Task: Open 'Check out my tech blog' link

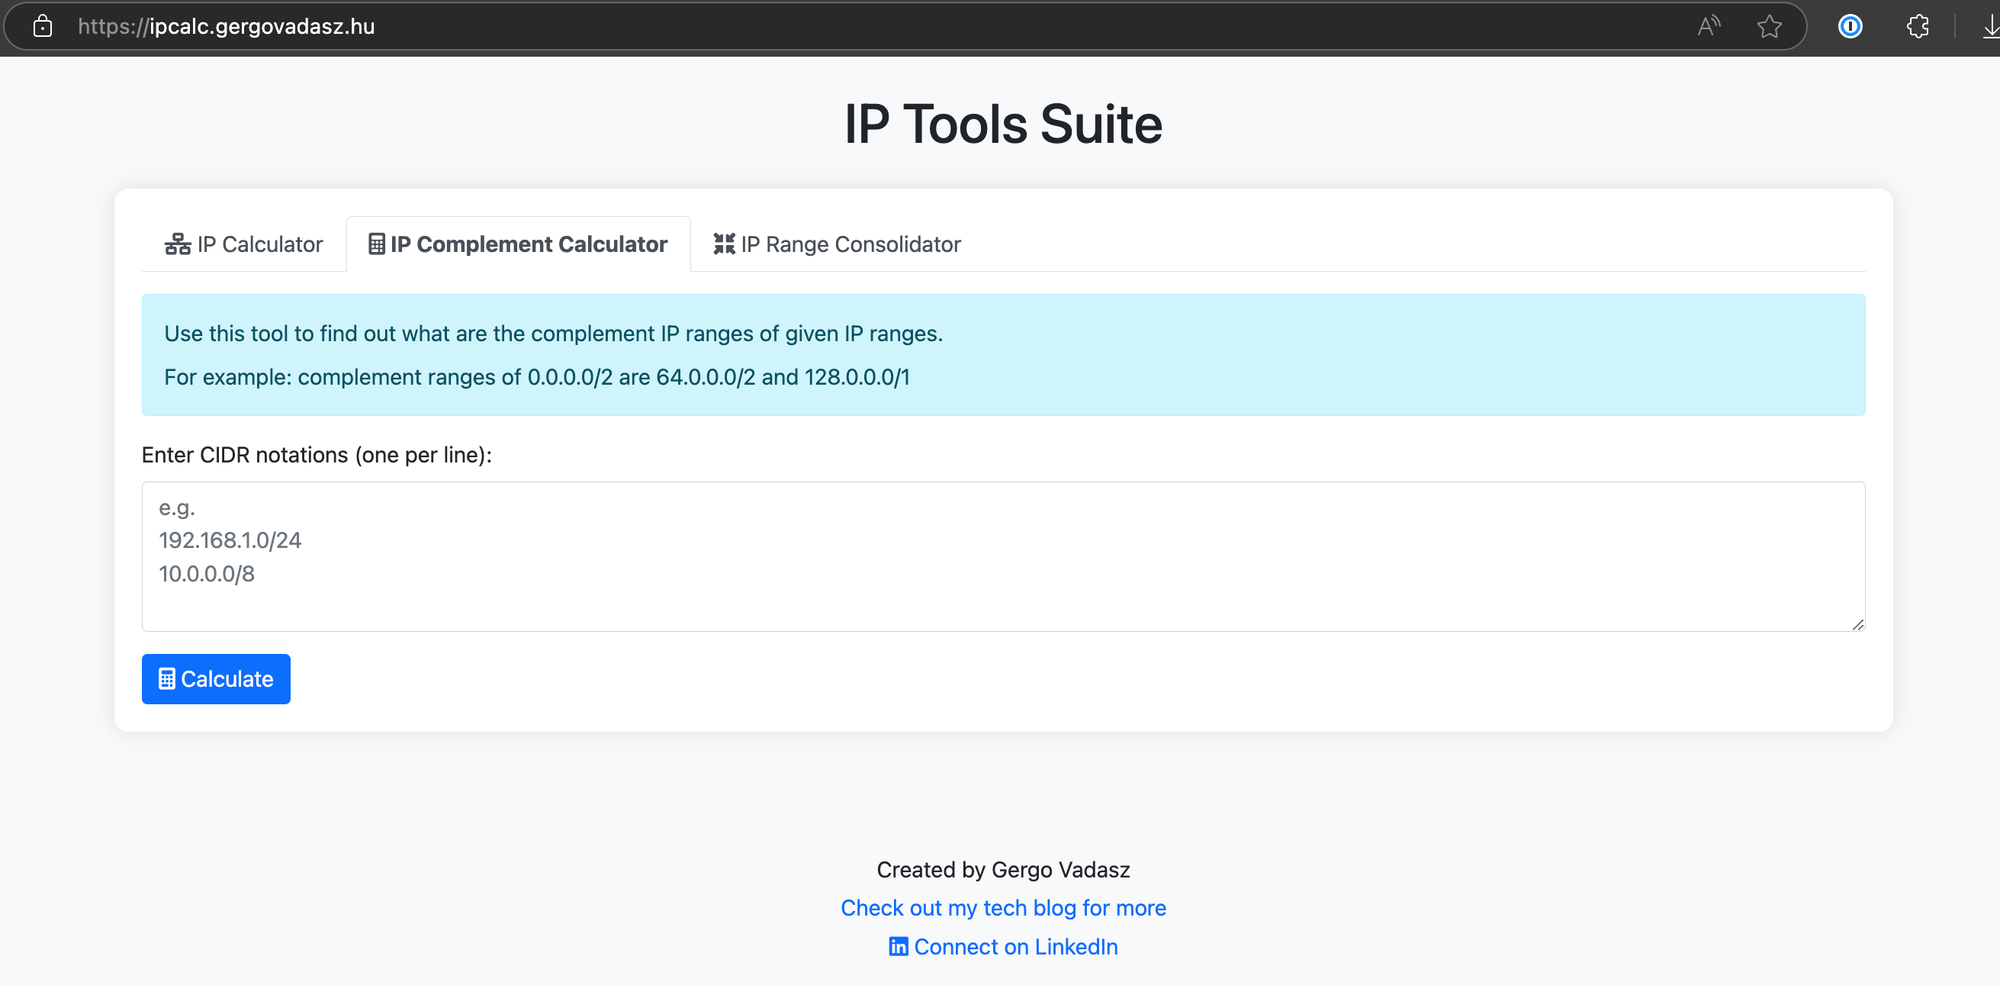Action: (x=1003, y=908)
